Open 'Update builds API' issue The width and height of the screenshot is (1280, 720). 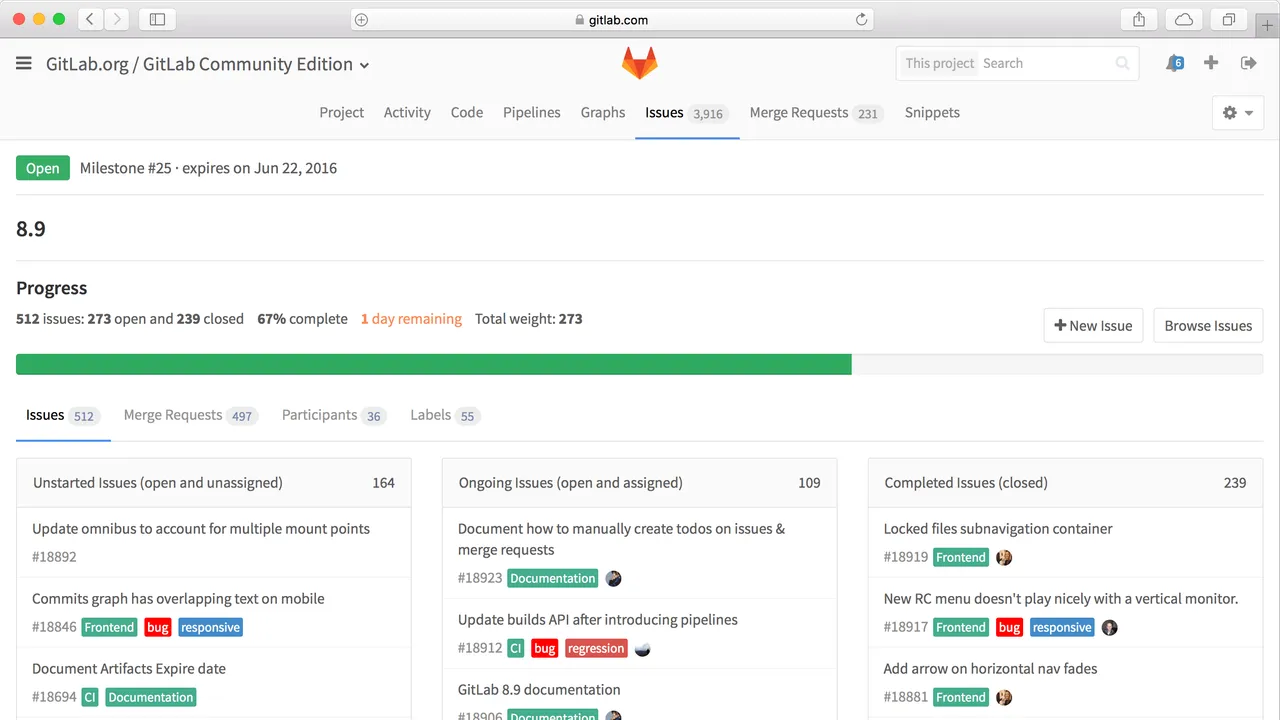[598, 619]
